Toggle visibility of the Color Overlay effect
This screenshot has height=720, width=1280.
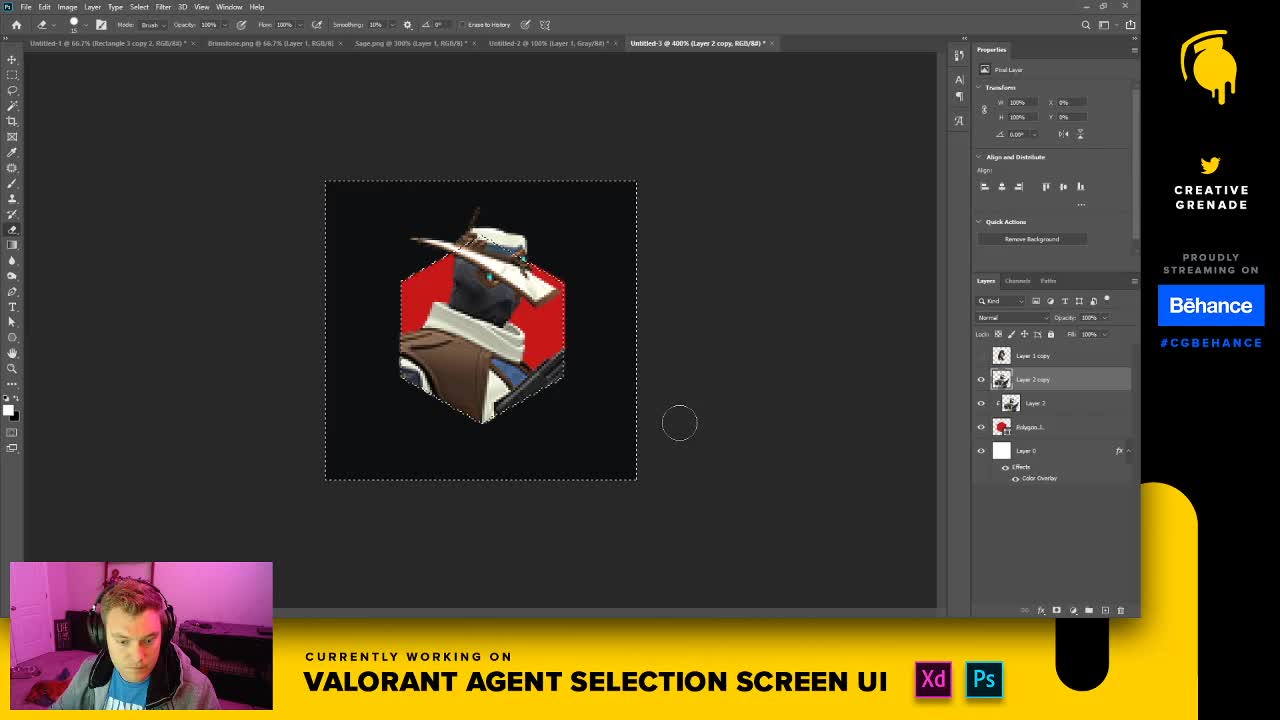click(x=1016, y=479)
